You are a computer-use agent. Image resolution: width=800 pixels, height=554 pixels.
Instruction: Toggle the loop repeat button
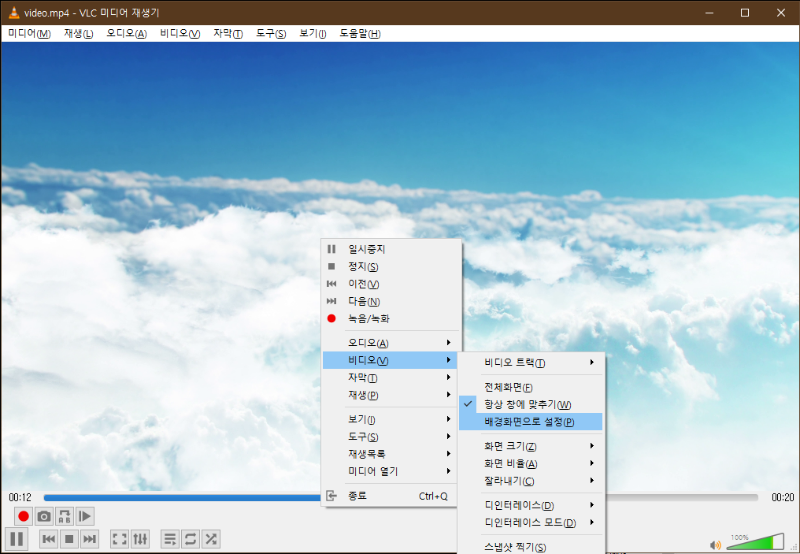[x=190, y=539]
